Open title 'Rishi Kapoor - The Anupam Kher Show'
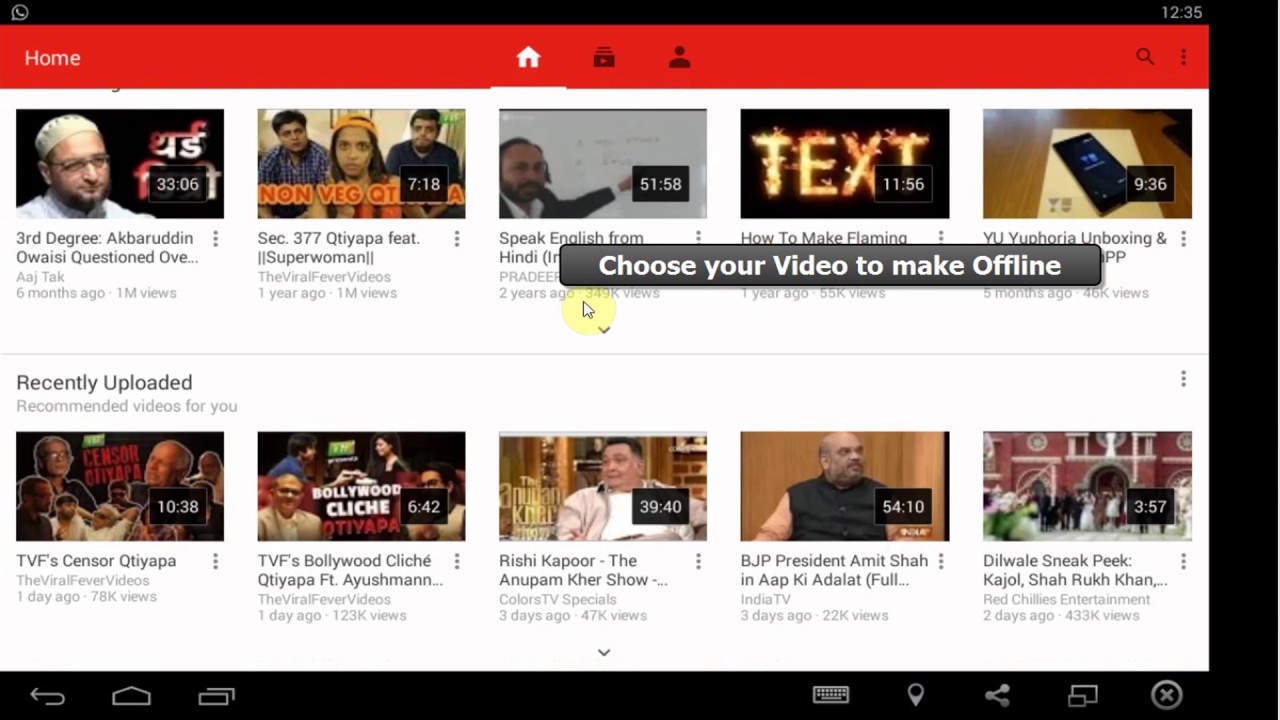This screenshot has height=720, width=1280. [x=583, y=570]
